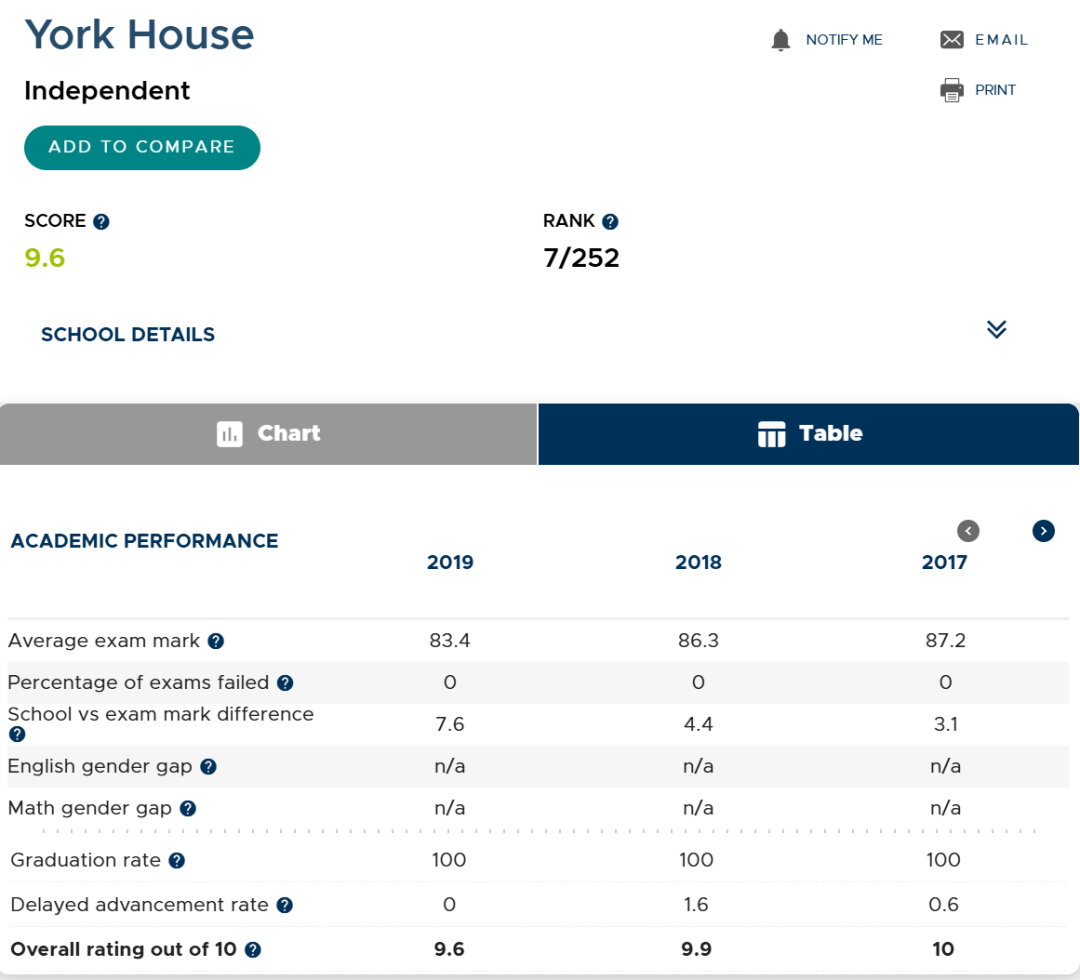Screen dimensions: 1080x980
Task: Click the 83.4 average exam mark value
Action: click(x=450, y=640)
